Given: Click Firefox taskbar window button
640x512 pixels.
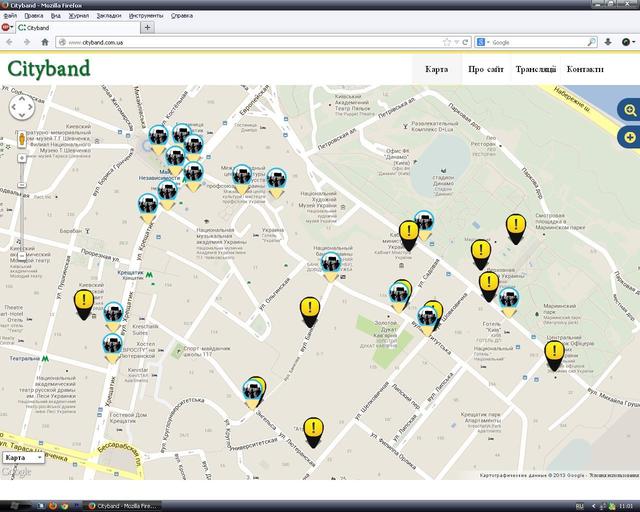Looking at the screenshot, I should [x=123, y=506].
